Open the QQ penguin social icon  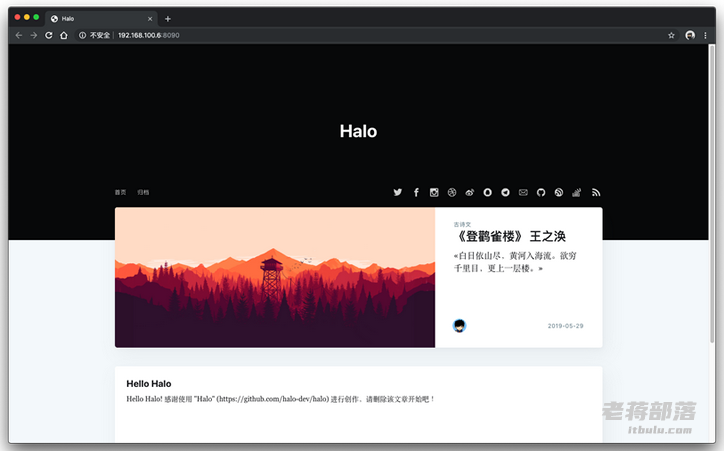[488, 192]
